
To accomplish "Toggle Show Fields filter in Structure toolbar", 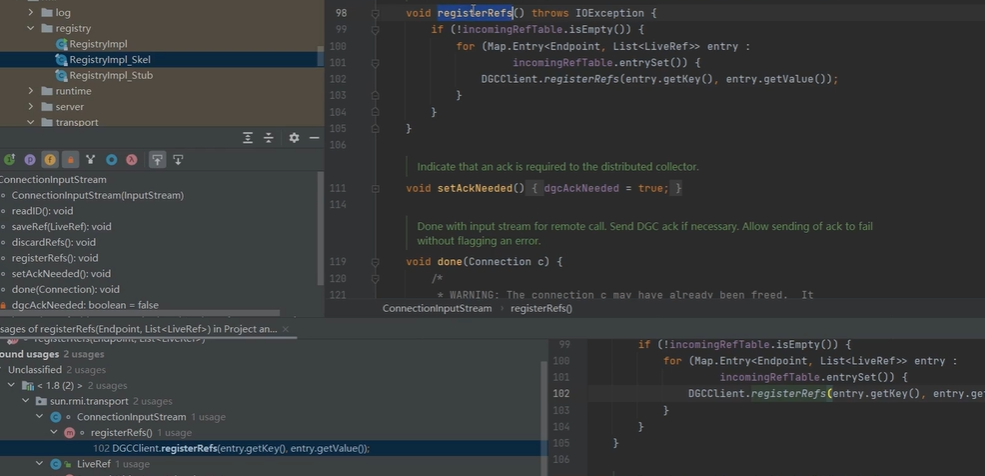I will click(50, 160).
